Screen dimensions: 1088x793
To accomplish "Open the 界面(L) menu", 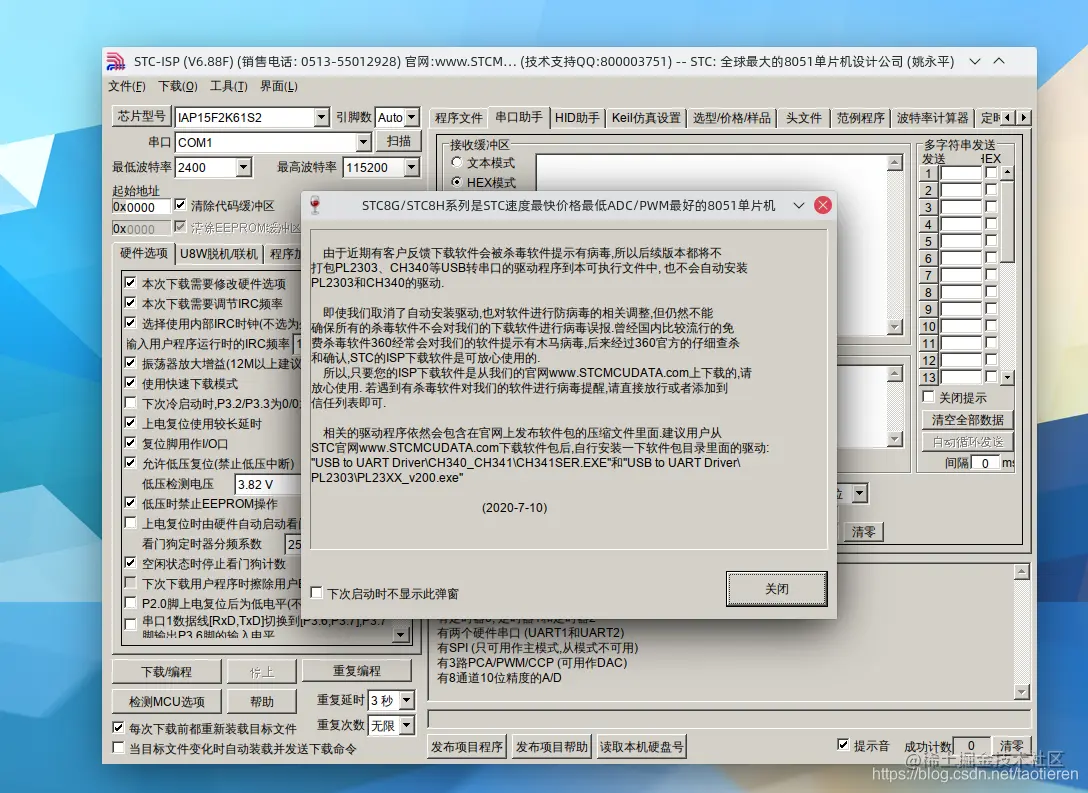I will [x=279, y=86].
